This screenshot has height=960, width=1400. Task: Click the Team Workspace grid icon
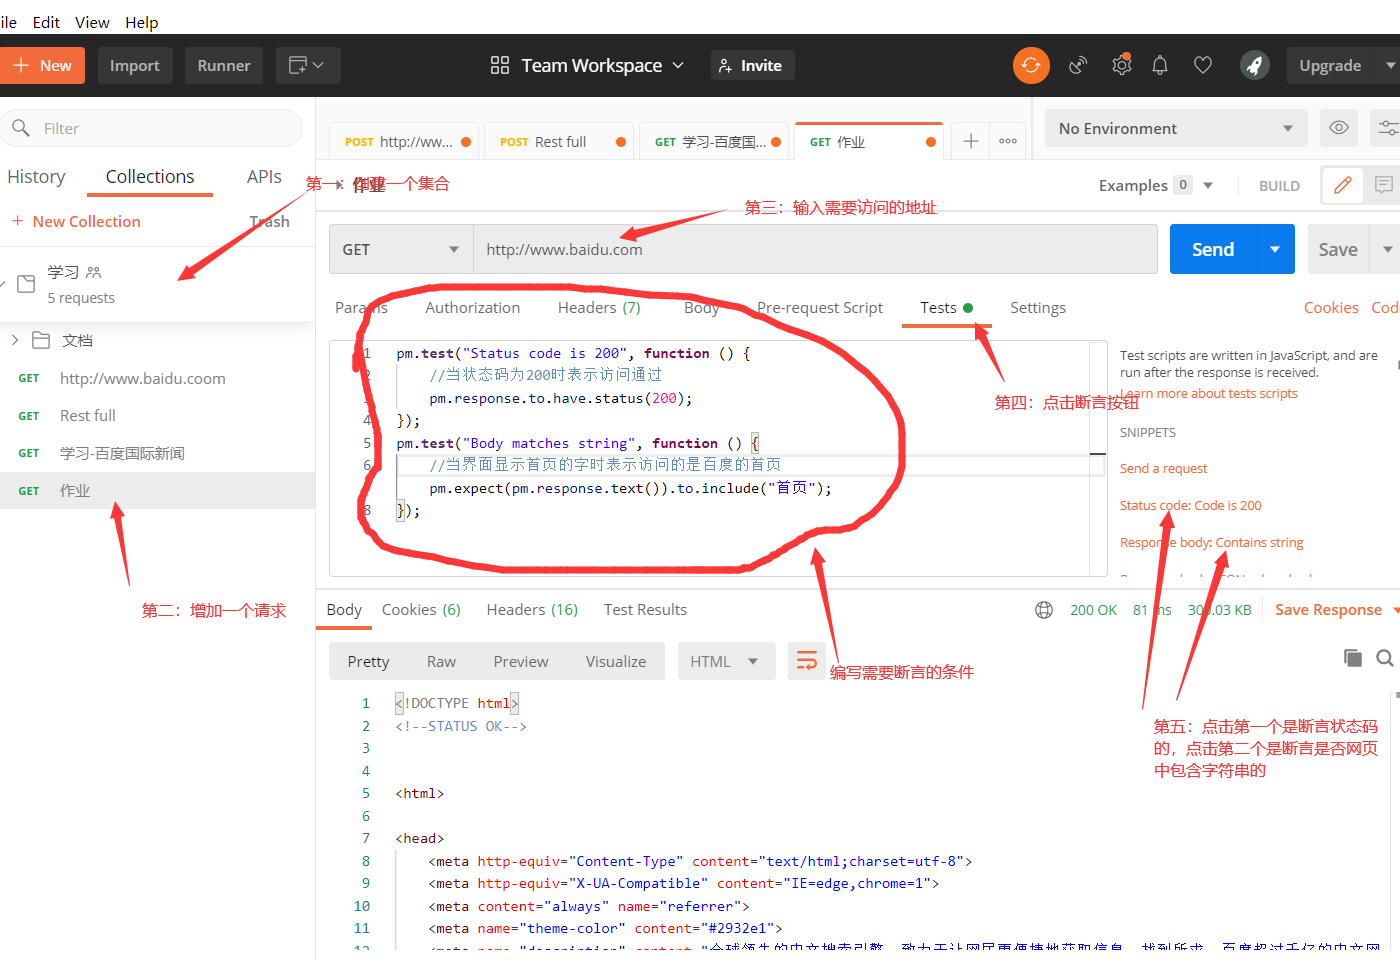tap(500, 65)
